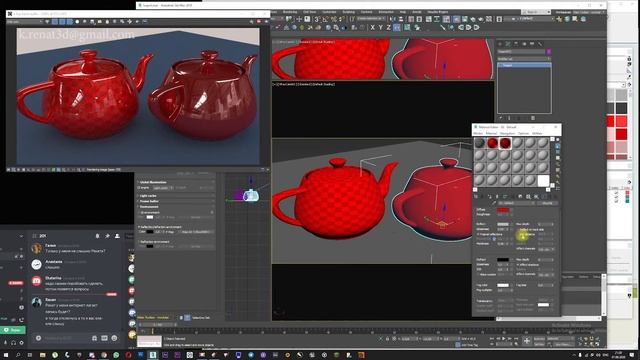This screenshot has width=640, height=360.
Task: Click the black Refract color swatch
Action: (x=503, y=260)
